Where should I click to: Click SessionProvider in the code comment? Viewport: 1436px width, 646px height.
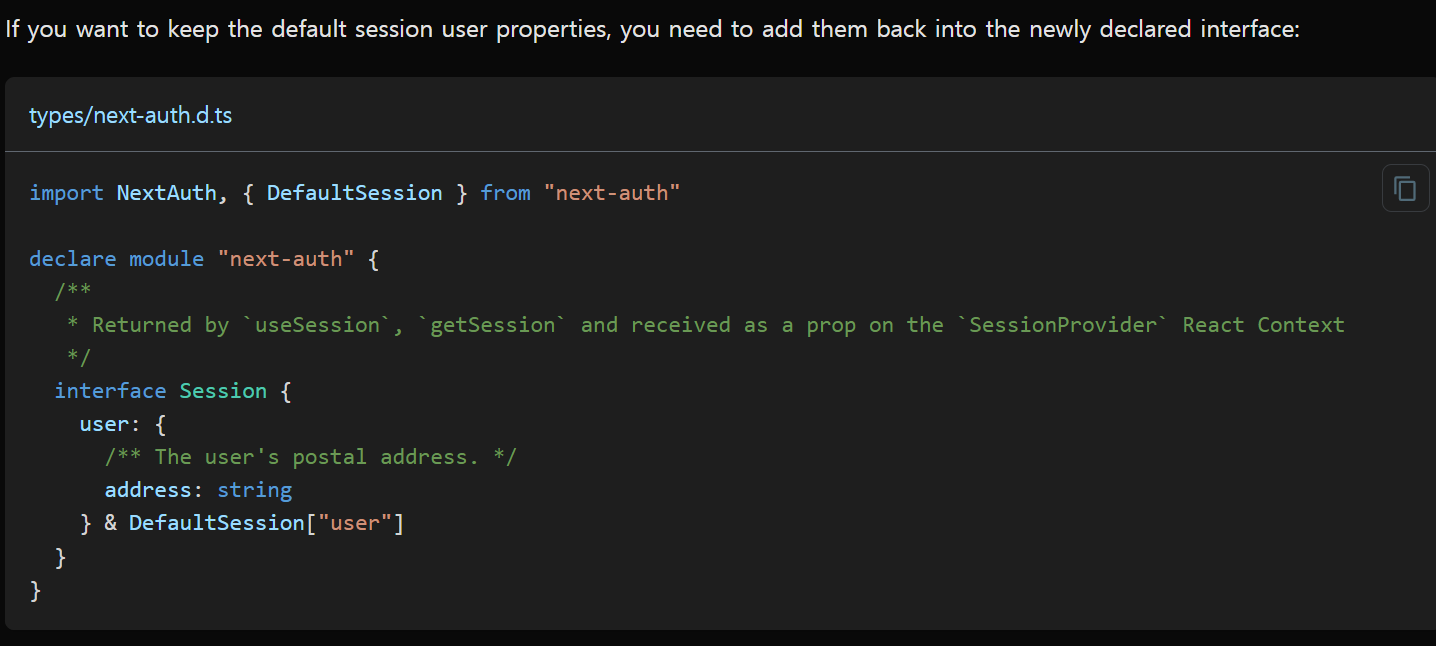(x=1063, y=325)
